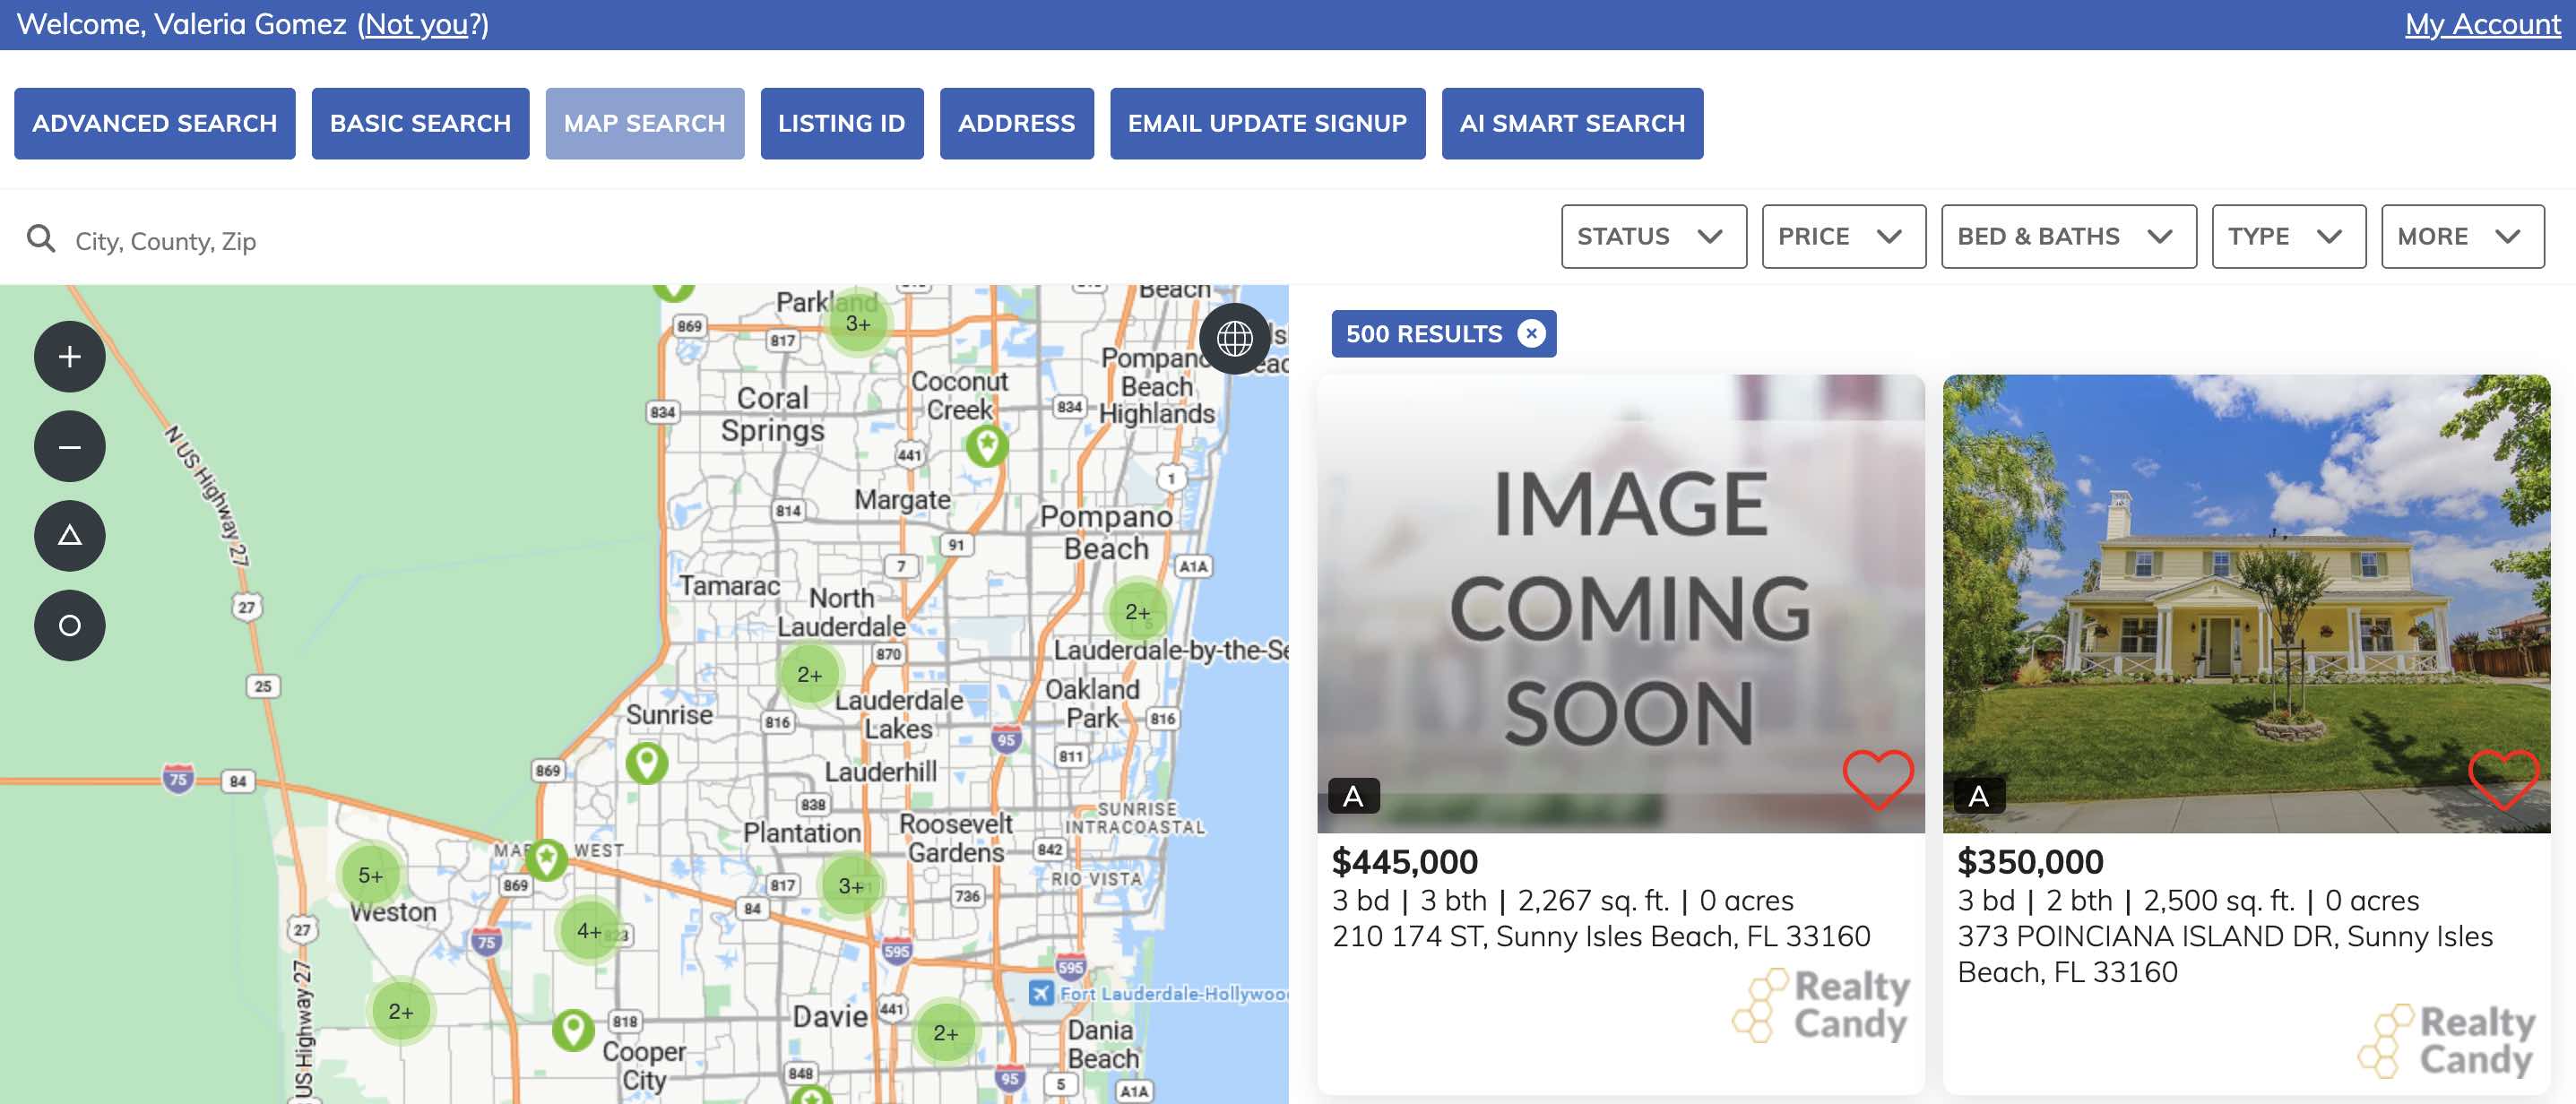Click the City, County, Zip search field
This screenshot has height=1104, width=2576.
(x=400, y=241)
